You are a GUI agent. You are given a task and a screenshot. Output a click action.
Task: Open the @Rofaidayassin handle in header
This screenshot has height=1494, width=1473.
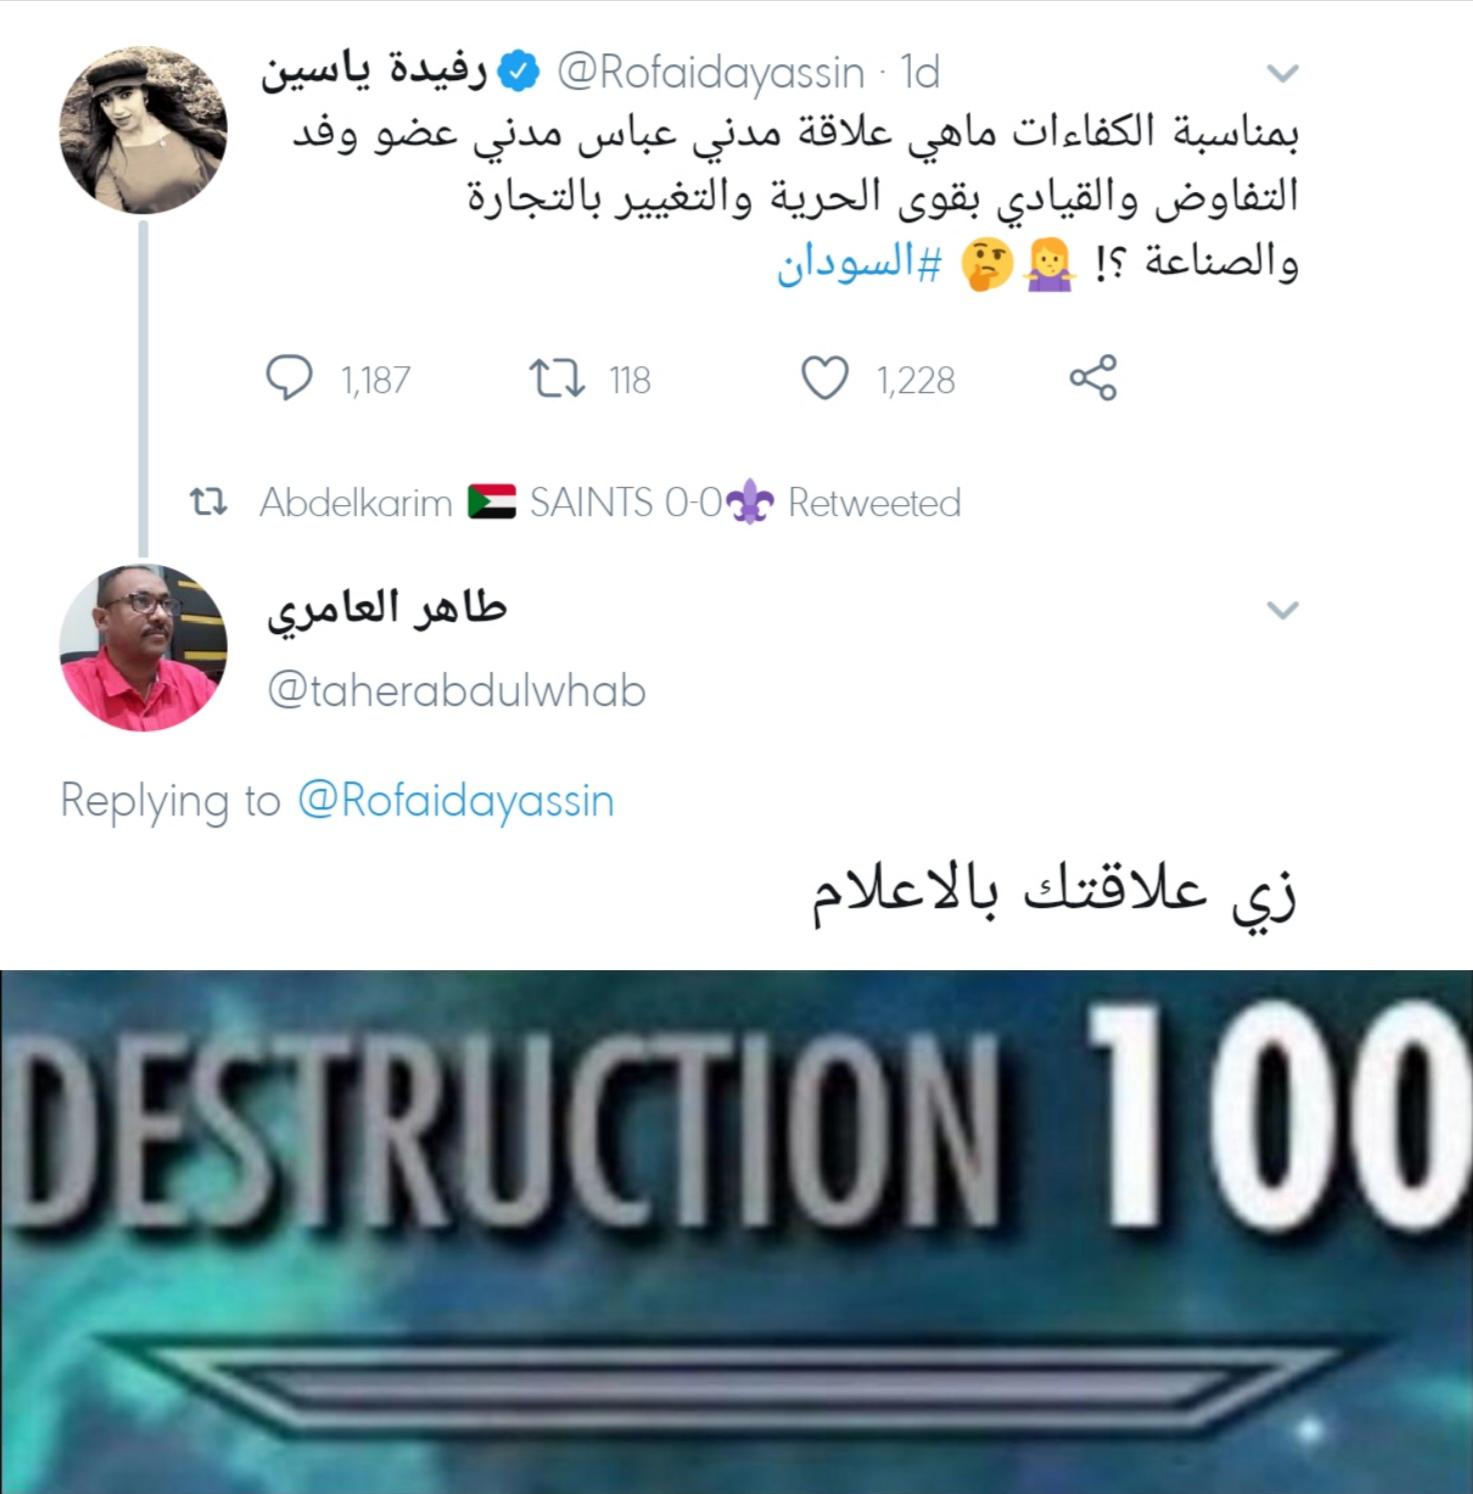click(710, 73)
